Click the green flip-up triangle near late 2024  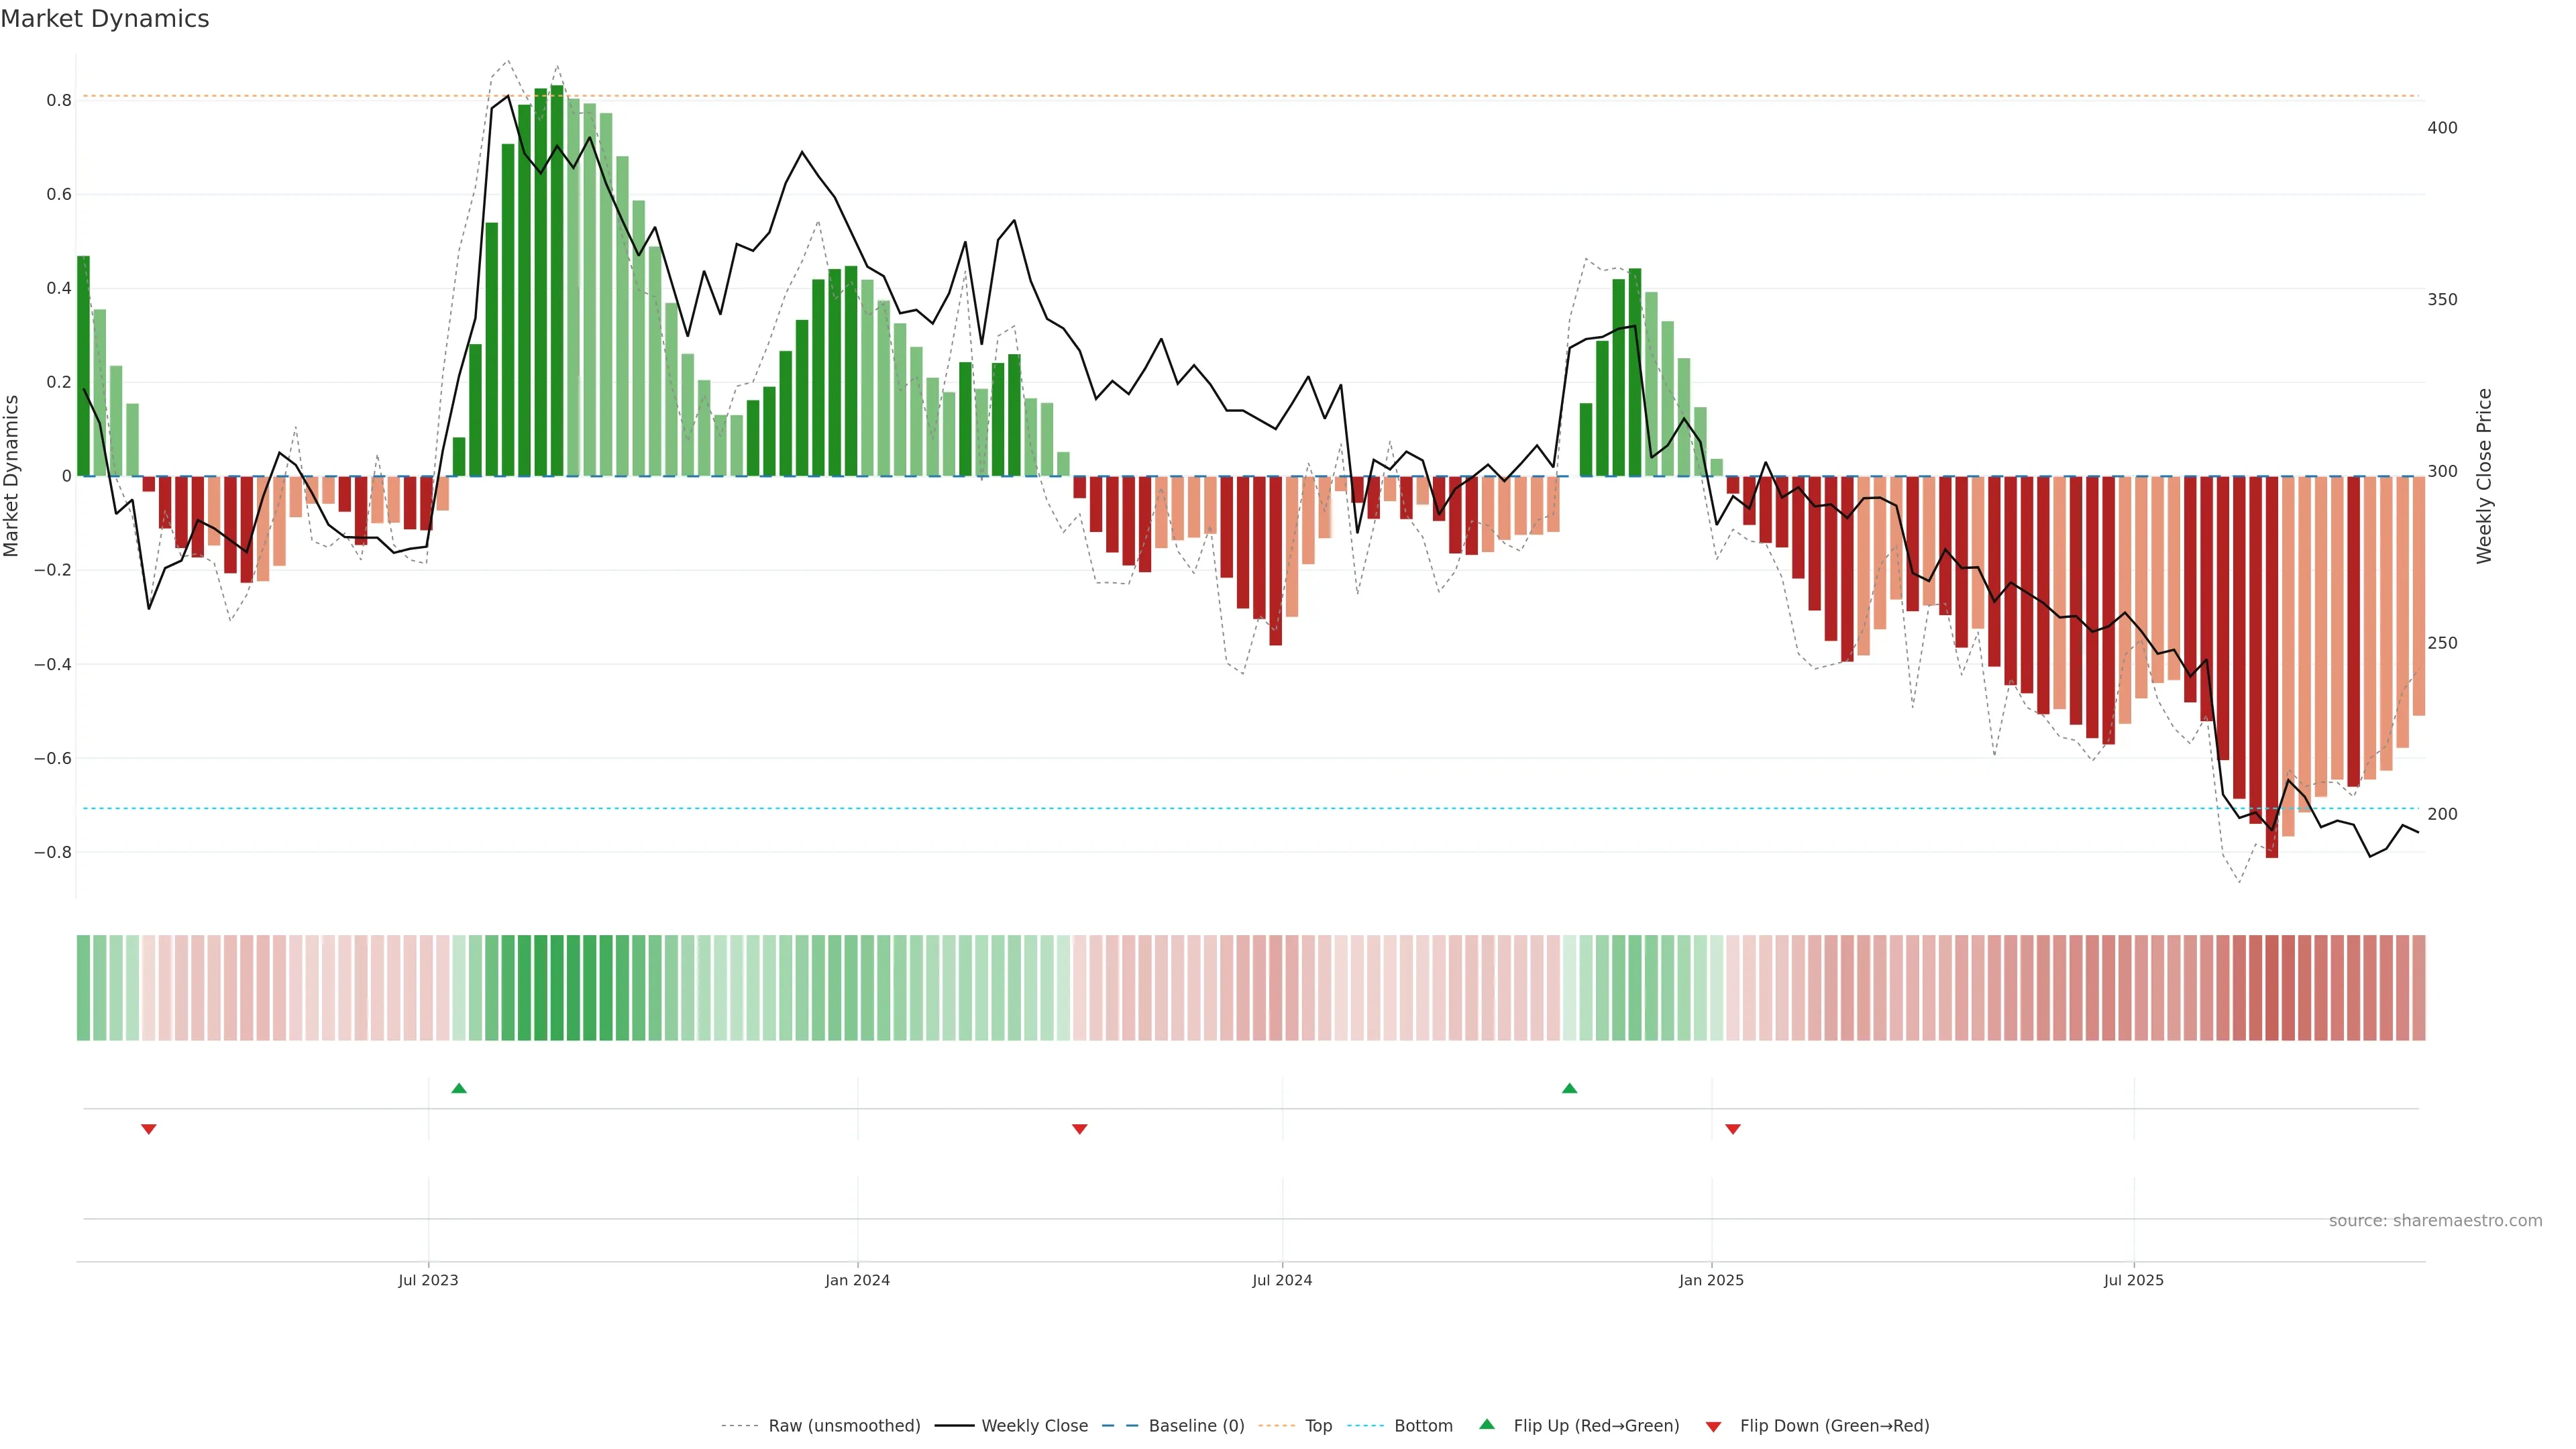click(1569, 1088)
